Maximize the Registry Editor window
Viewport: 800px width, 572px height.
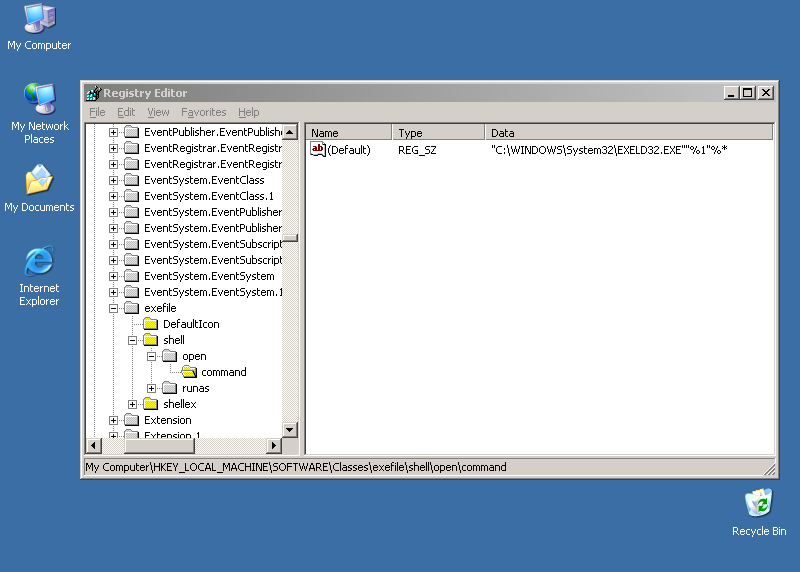[748, 93]
